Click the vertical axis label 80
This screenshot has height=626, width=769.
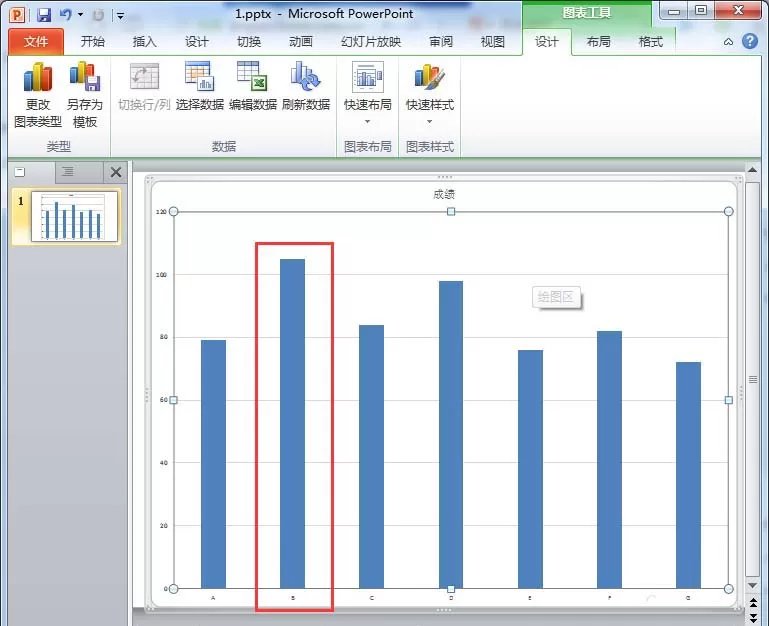coord(163,337)
